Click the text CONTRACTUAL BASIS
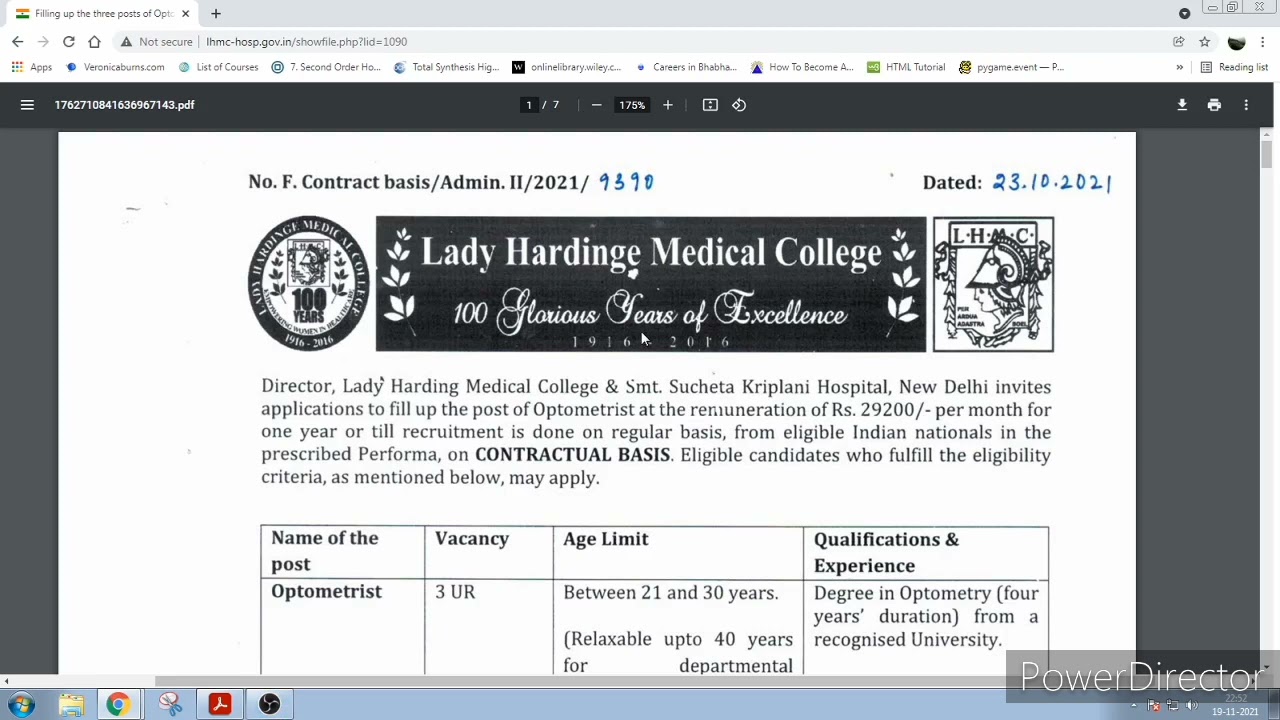 coord(572,455)
